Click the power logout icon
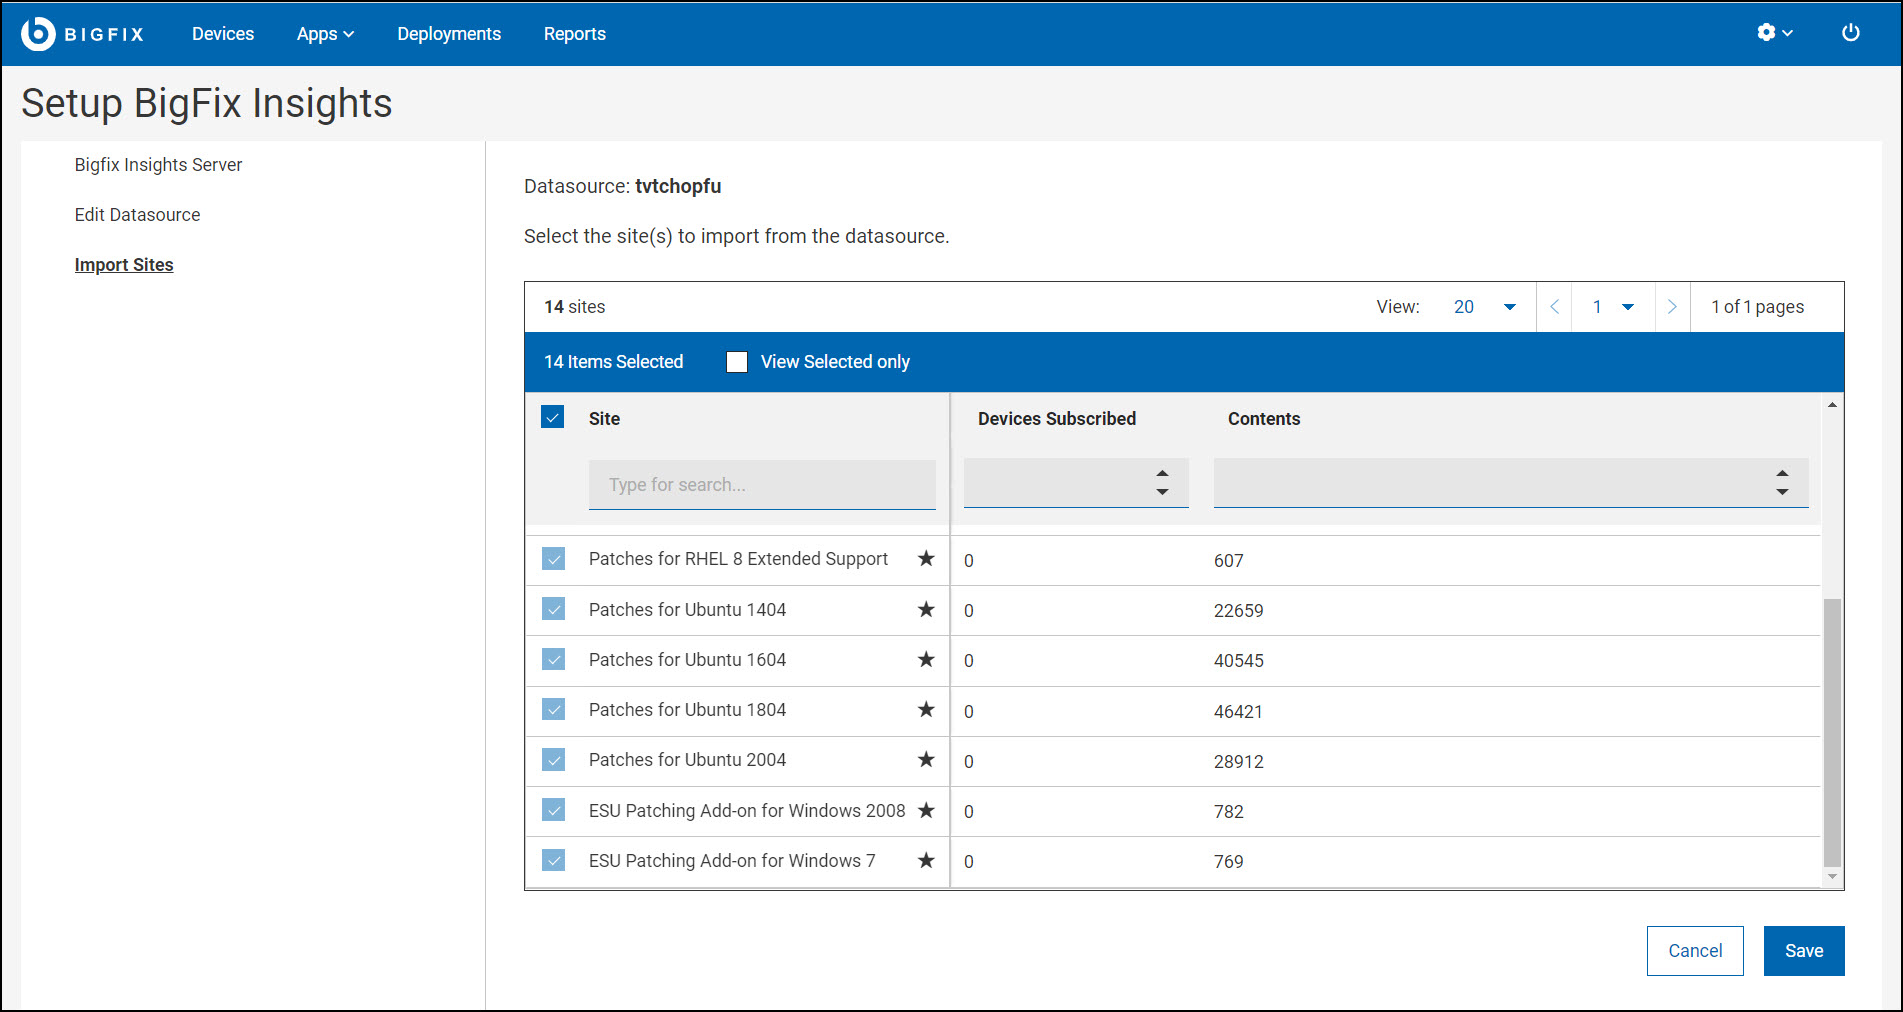The image size is (1903, 1012). 1850,33
